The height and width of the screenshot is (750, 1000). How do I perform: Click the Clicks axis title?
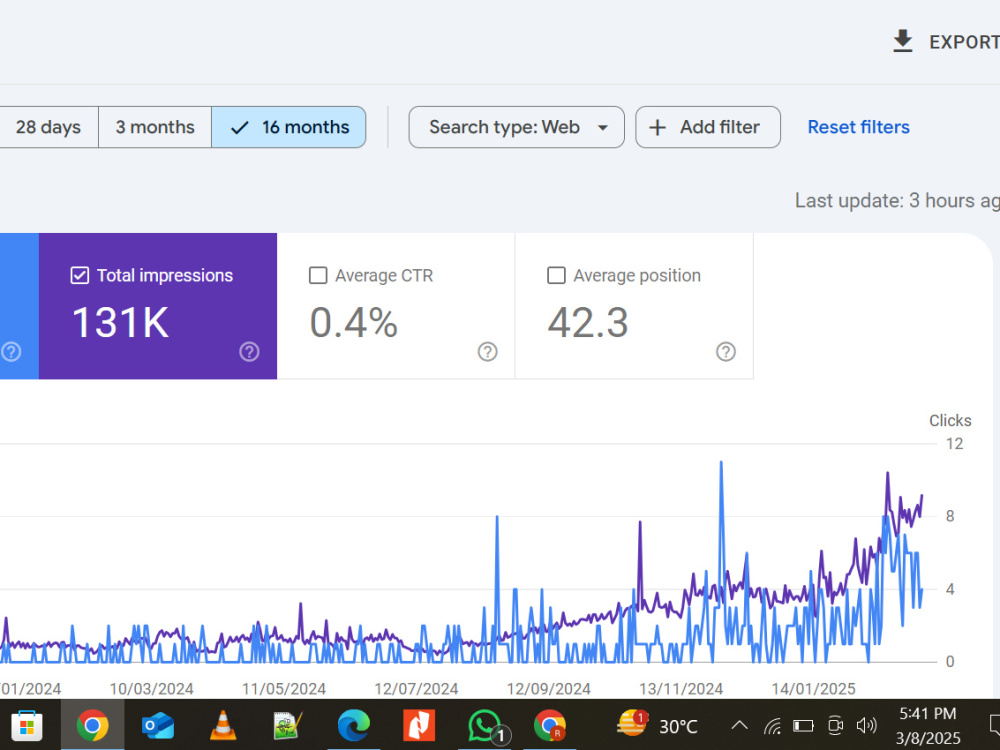click(950, 420)
